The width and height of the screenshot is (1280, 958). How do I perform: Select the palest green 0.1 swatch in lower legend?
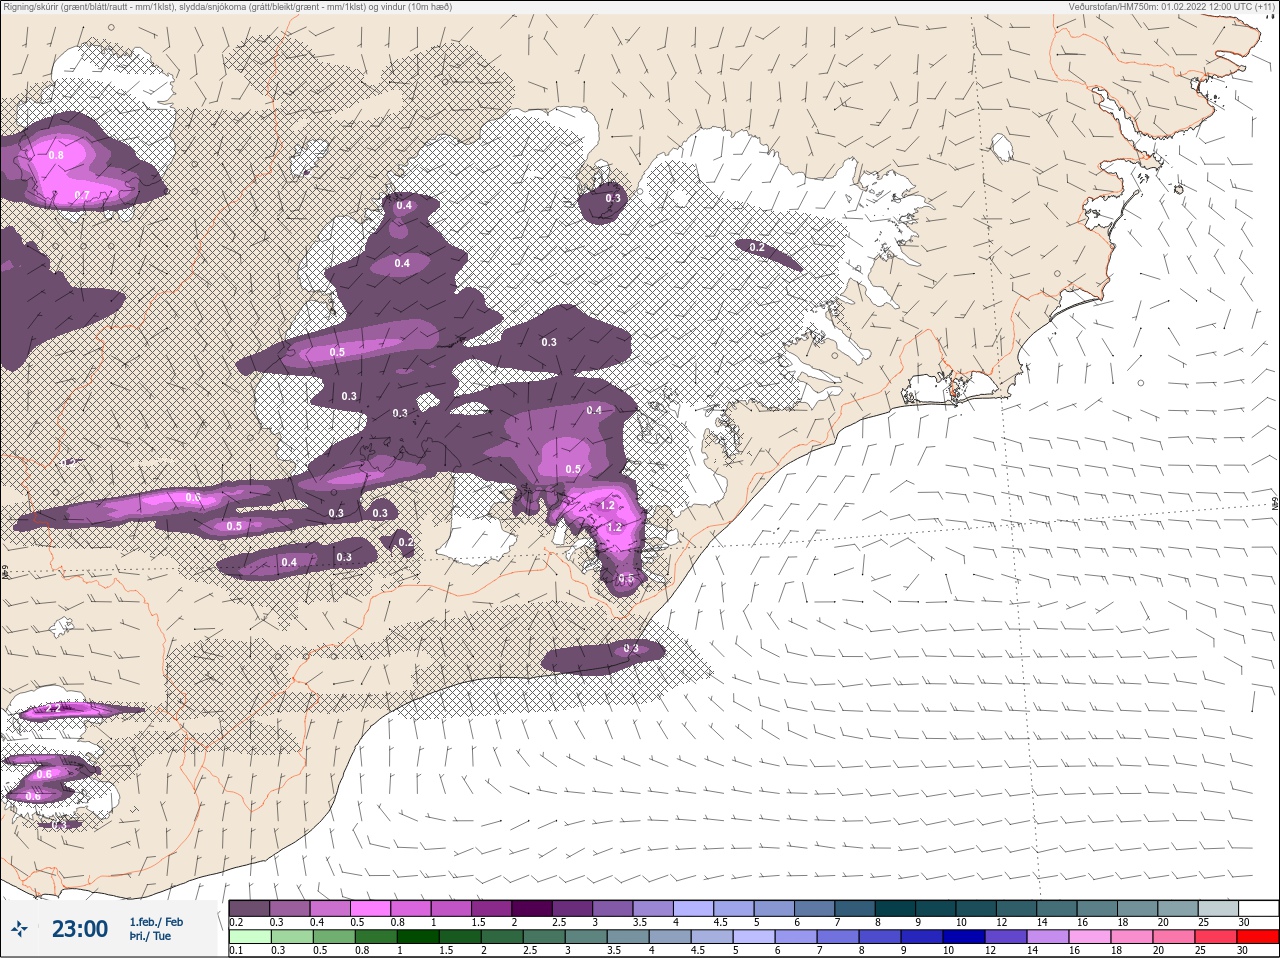(x=250, y=937)
